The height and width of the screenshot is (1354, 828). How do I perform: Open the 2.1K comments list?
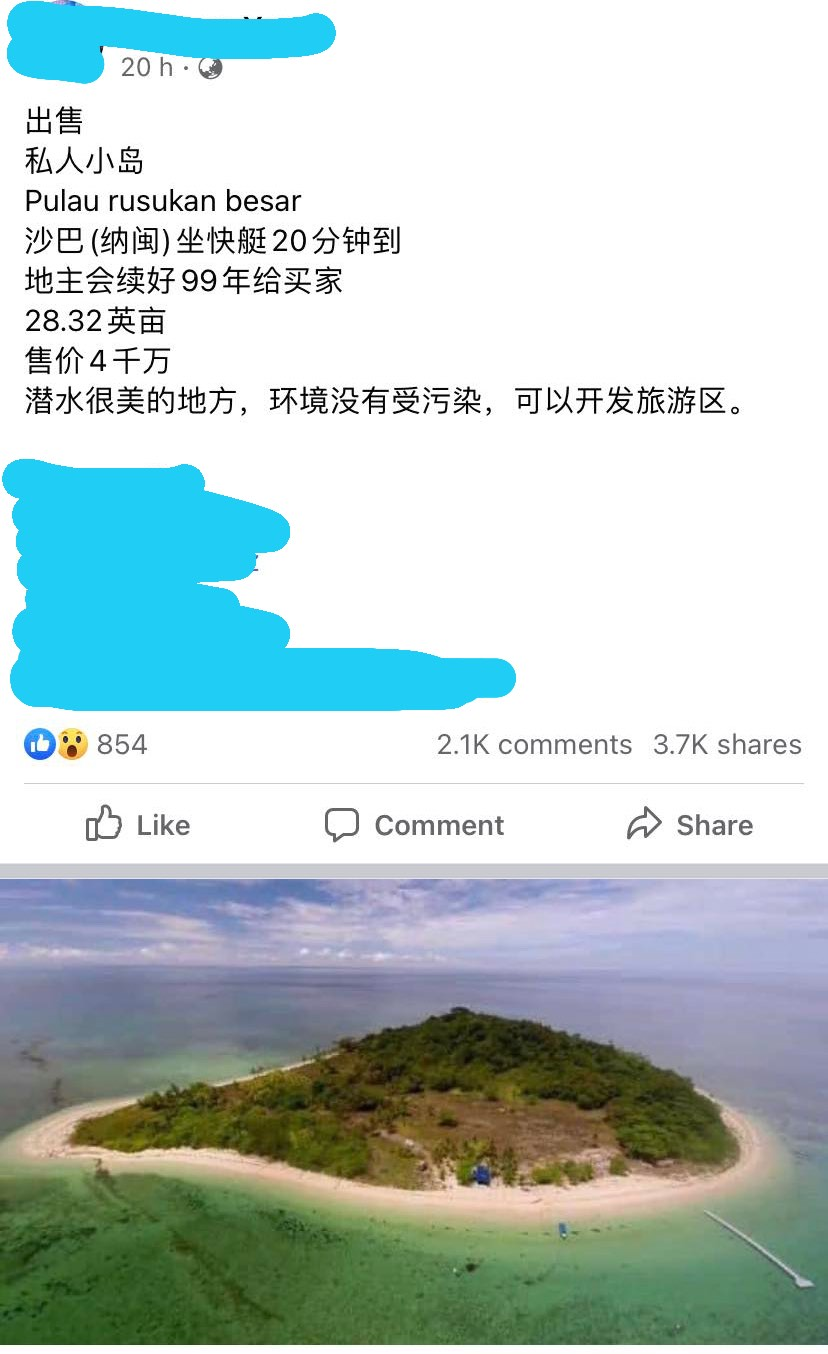tap(534, 745)
